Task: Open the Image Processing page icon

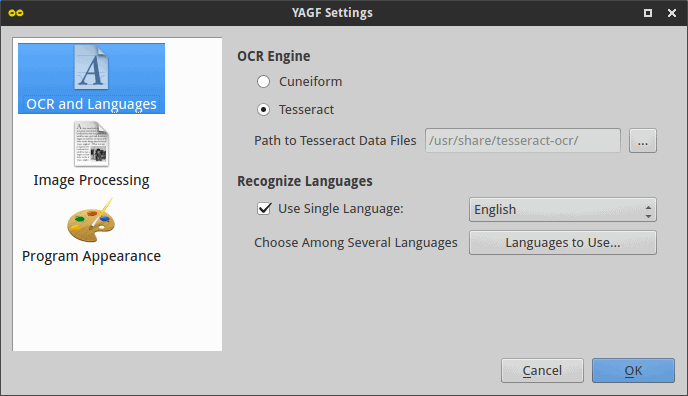Action: click(91, 144)
